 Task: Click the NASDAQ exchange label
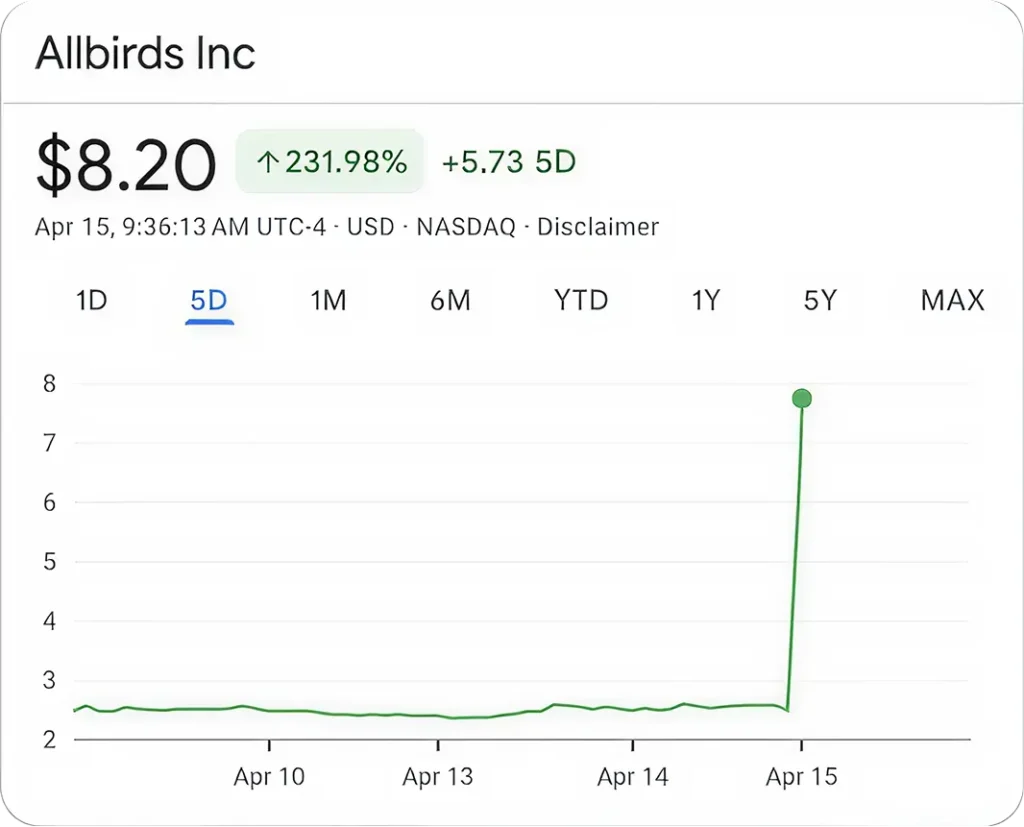(x=466, y=227)
